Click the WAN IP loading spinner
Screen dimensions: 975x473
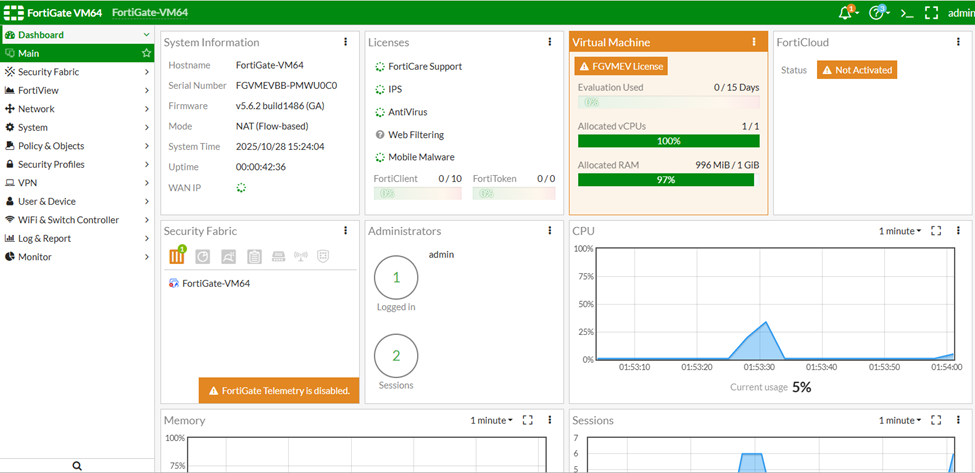pos(241,187)
